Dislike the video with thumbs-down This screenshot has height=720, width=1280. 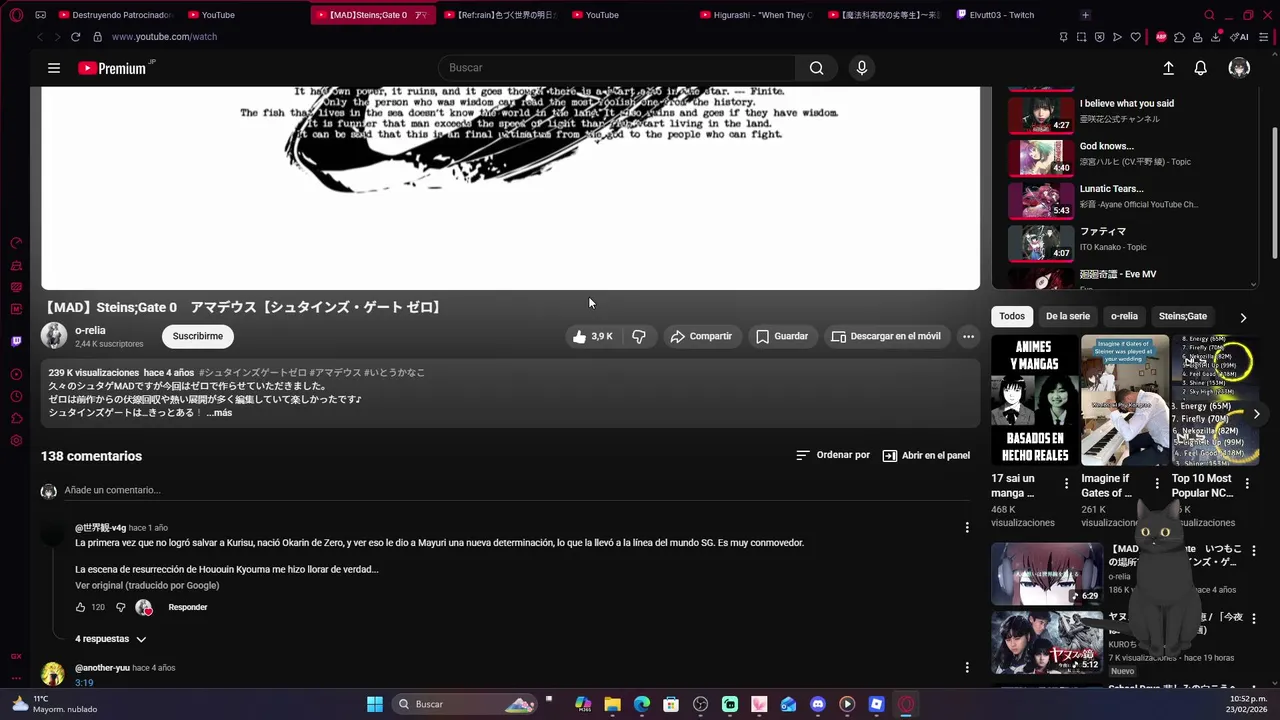639,337
